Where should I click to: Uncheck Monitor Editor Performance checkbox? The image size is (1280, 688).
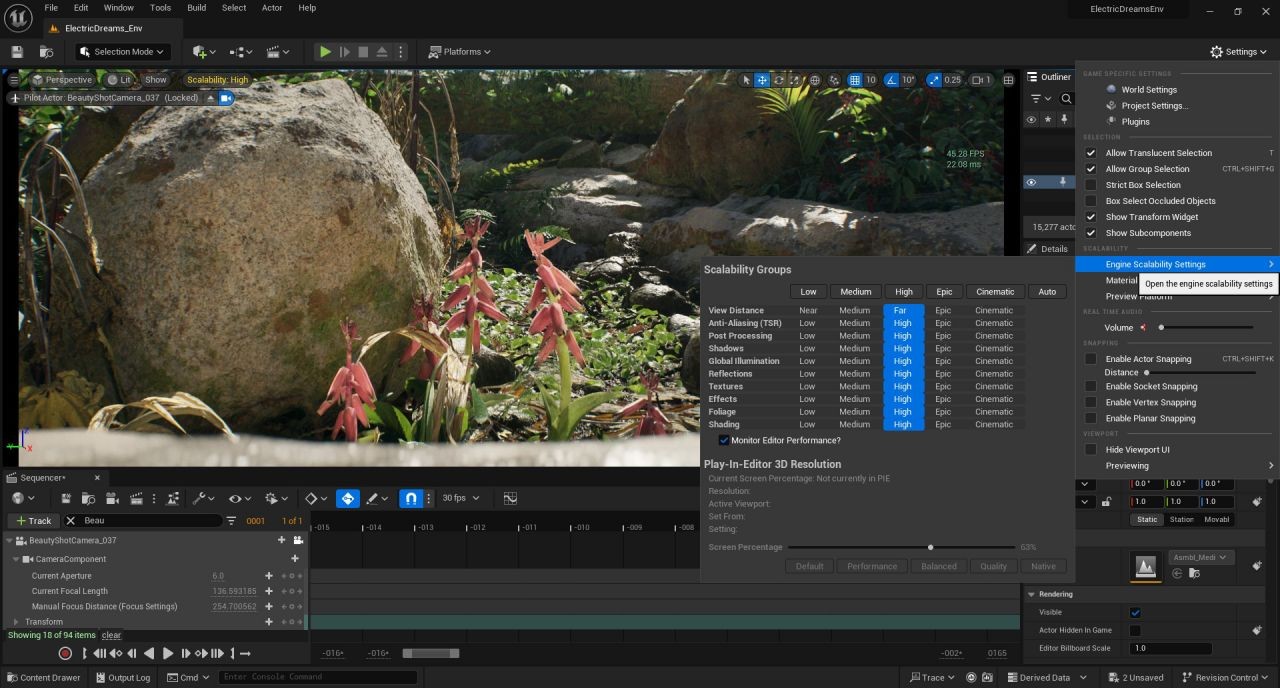[x=724, y=440]
